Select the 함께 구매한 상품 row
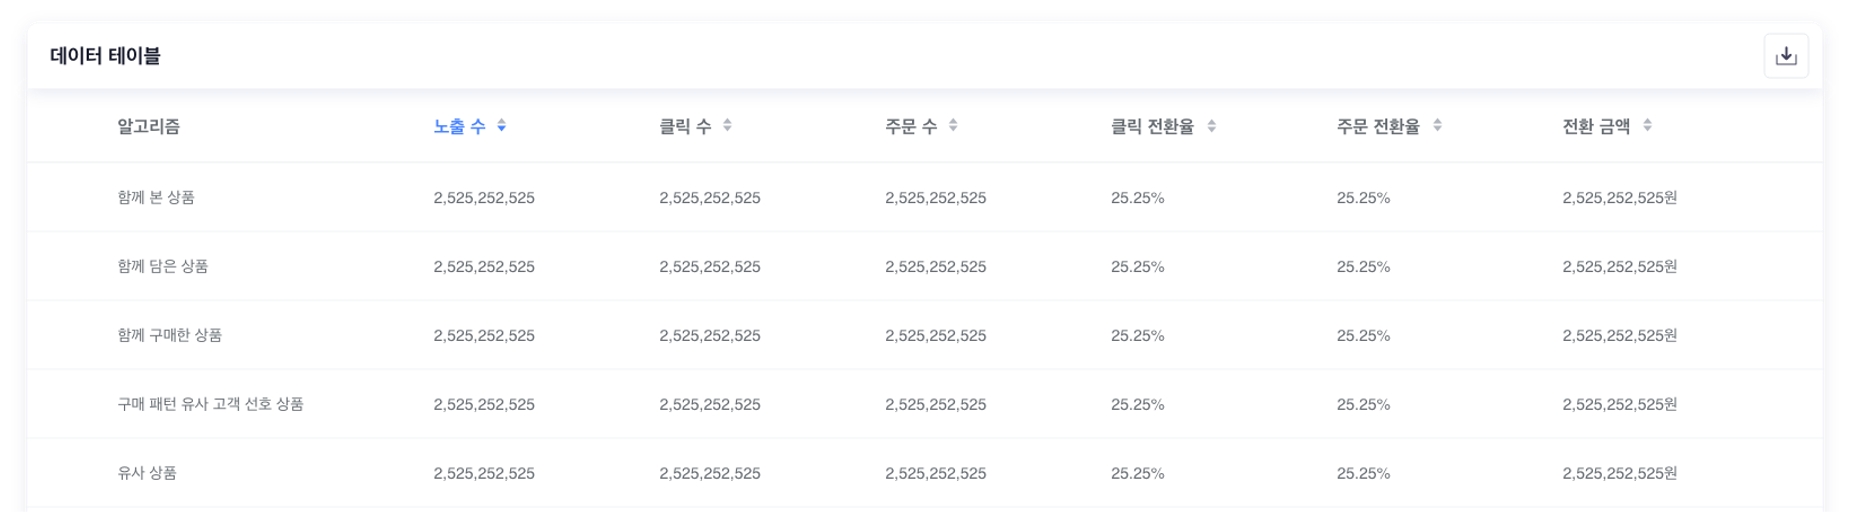The image size is (1849, 512). [170, 336]
